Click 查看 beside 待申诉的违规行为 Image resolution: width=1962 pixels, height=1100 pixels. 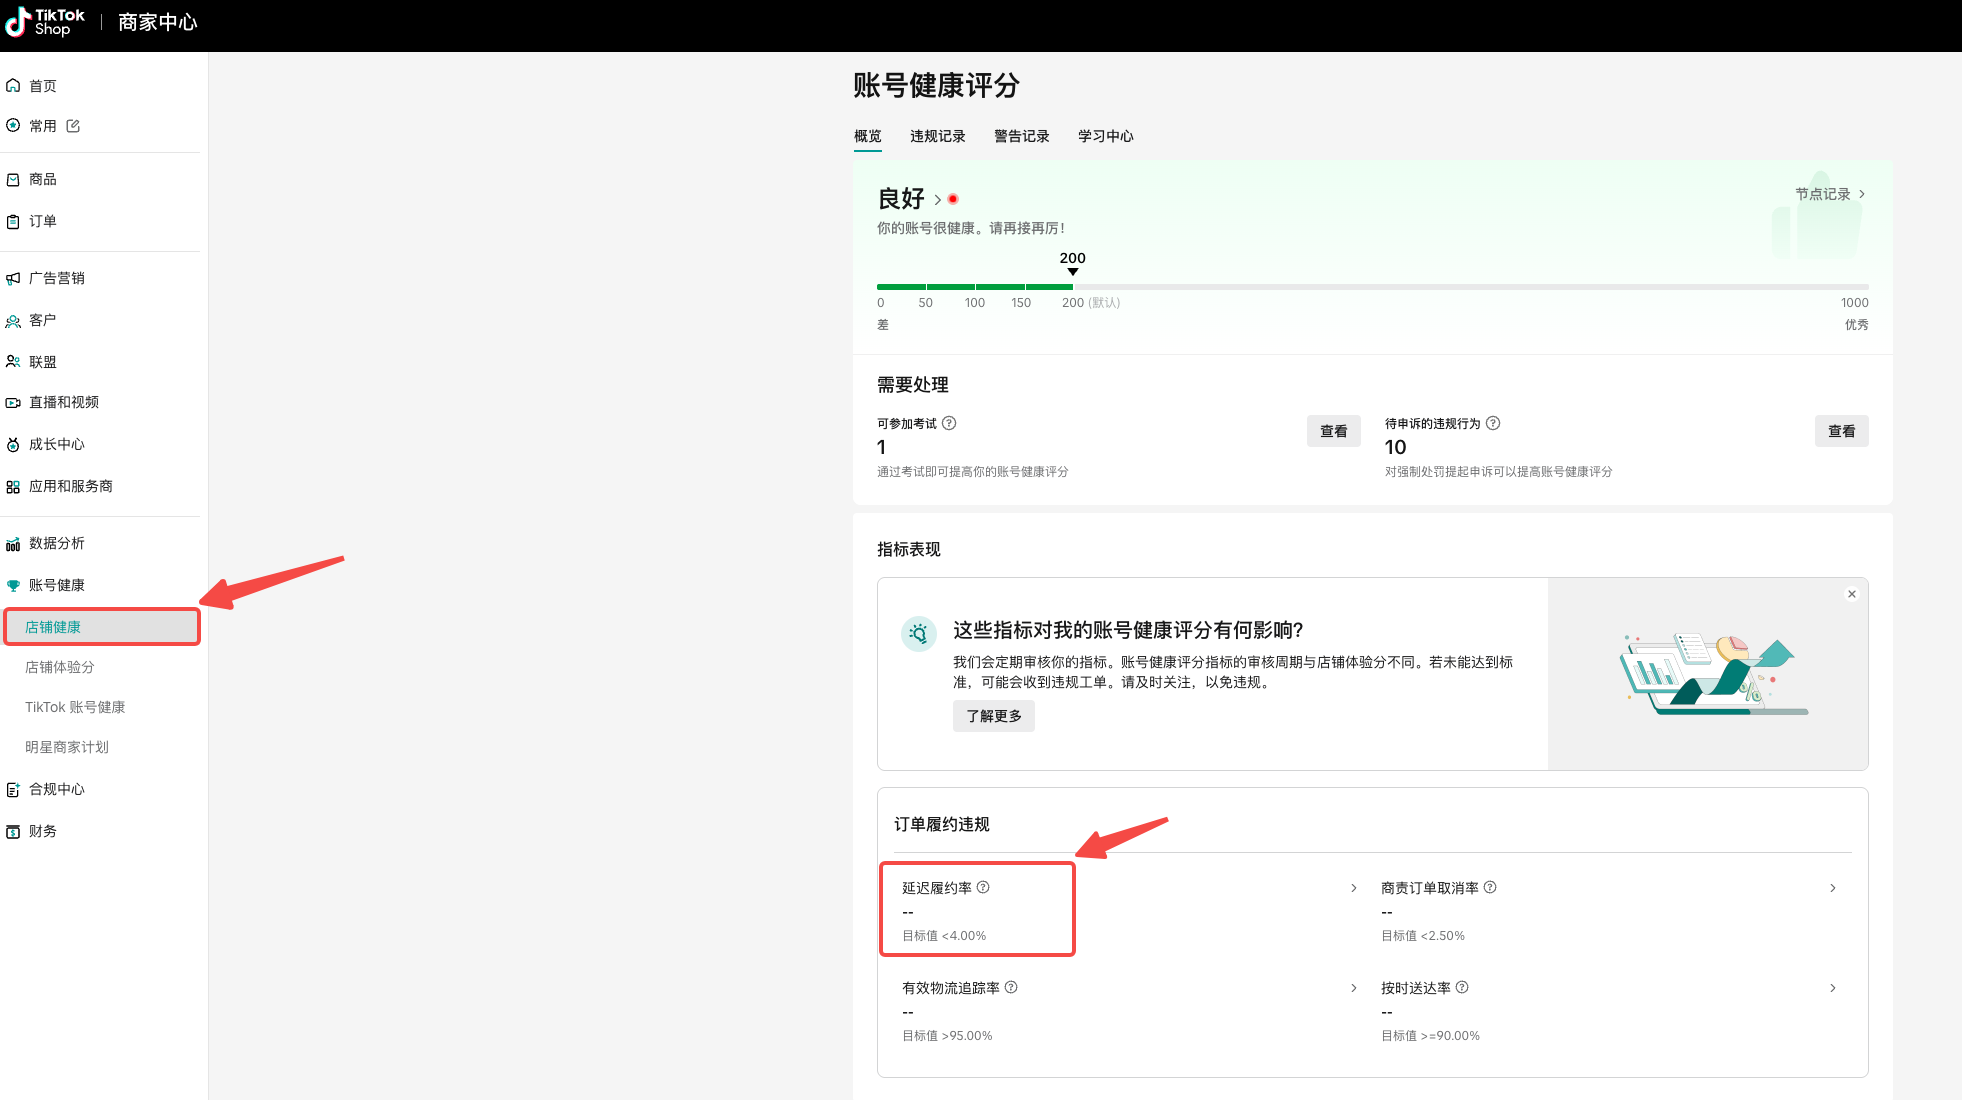(x=1841, y=431)
